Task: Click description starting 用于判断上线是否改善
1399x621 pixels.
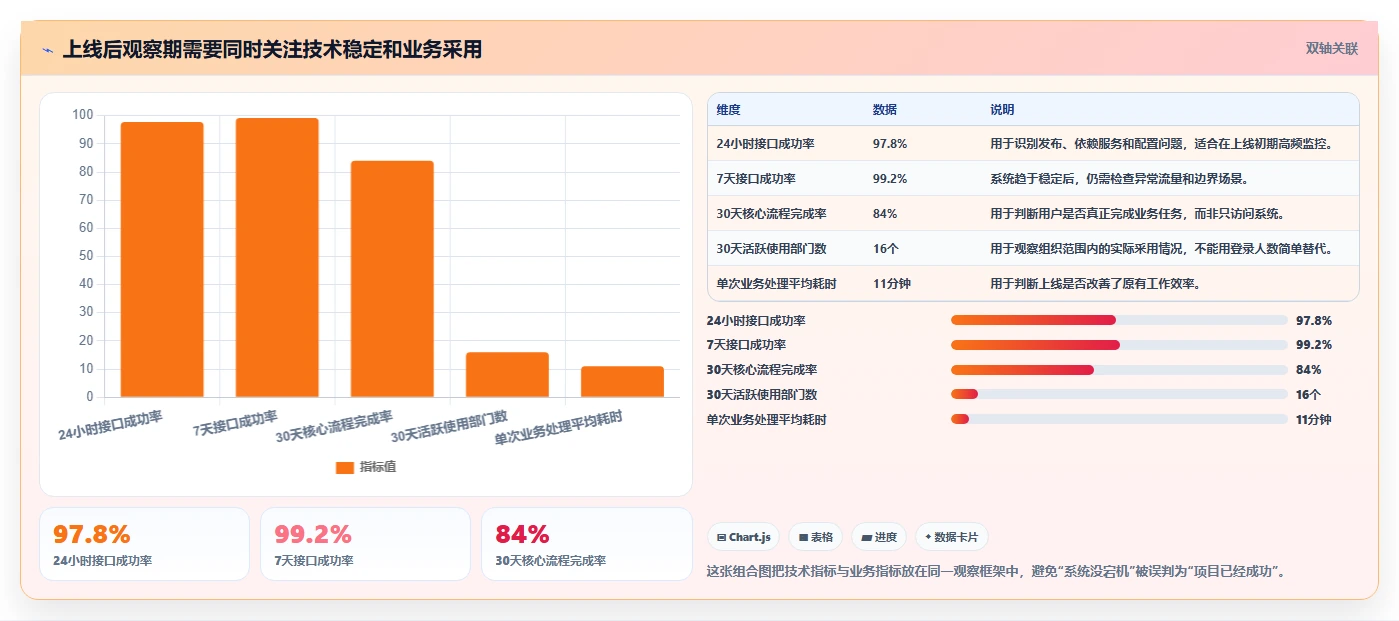Action: 1095,284
